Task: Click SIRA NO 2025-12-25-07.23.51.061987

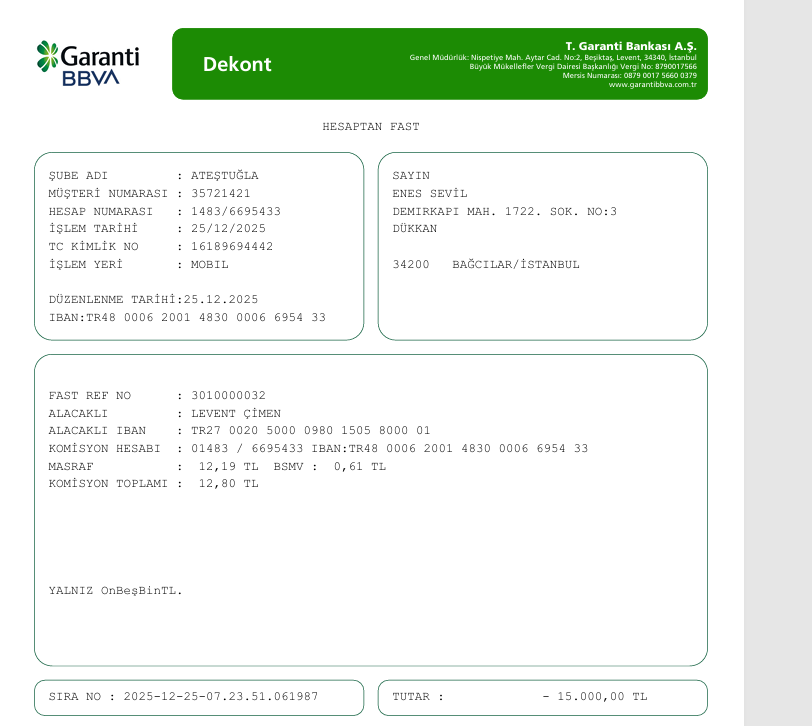Action: 183,696
